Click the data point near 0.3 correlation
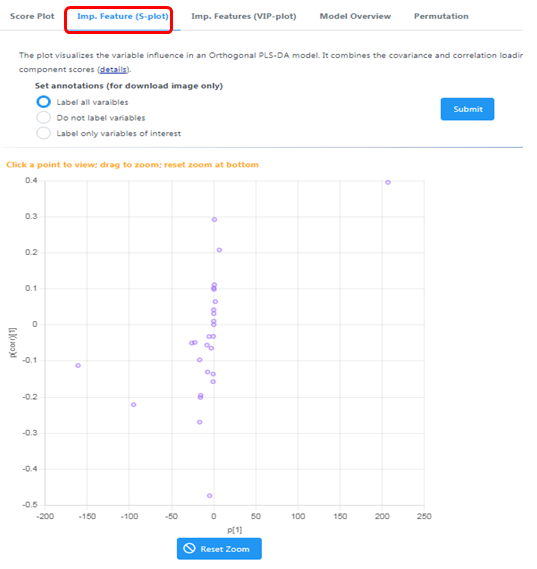 pyautogui.click(x=214, y=220)
